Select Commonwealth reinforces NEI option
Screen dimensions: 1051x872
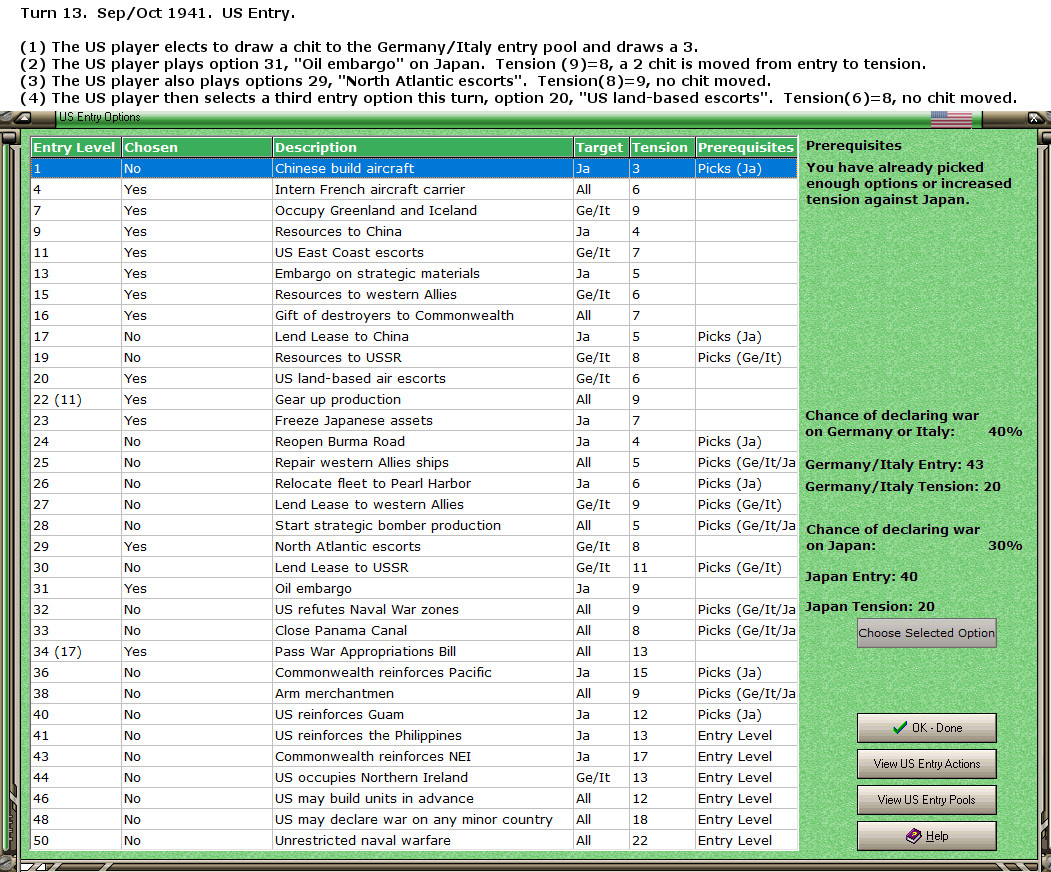(414, 757)
